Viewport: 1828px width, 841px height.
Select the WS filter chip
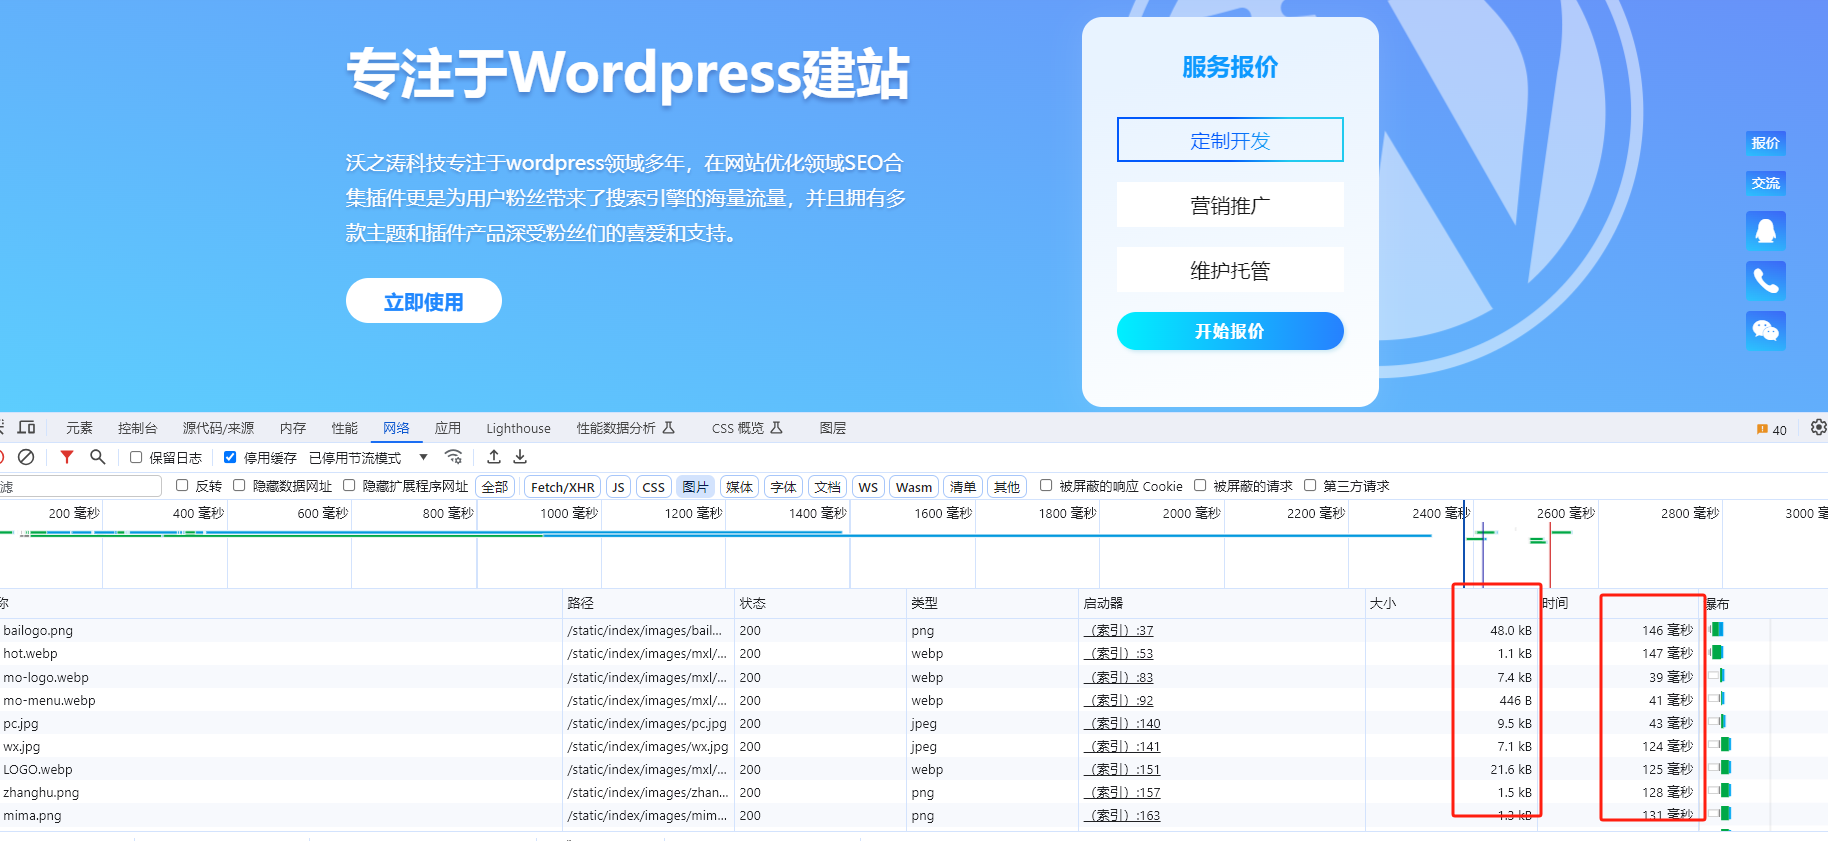point(868,487)
